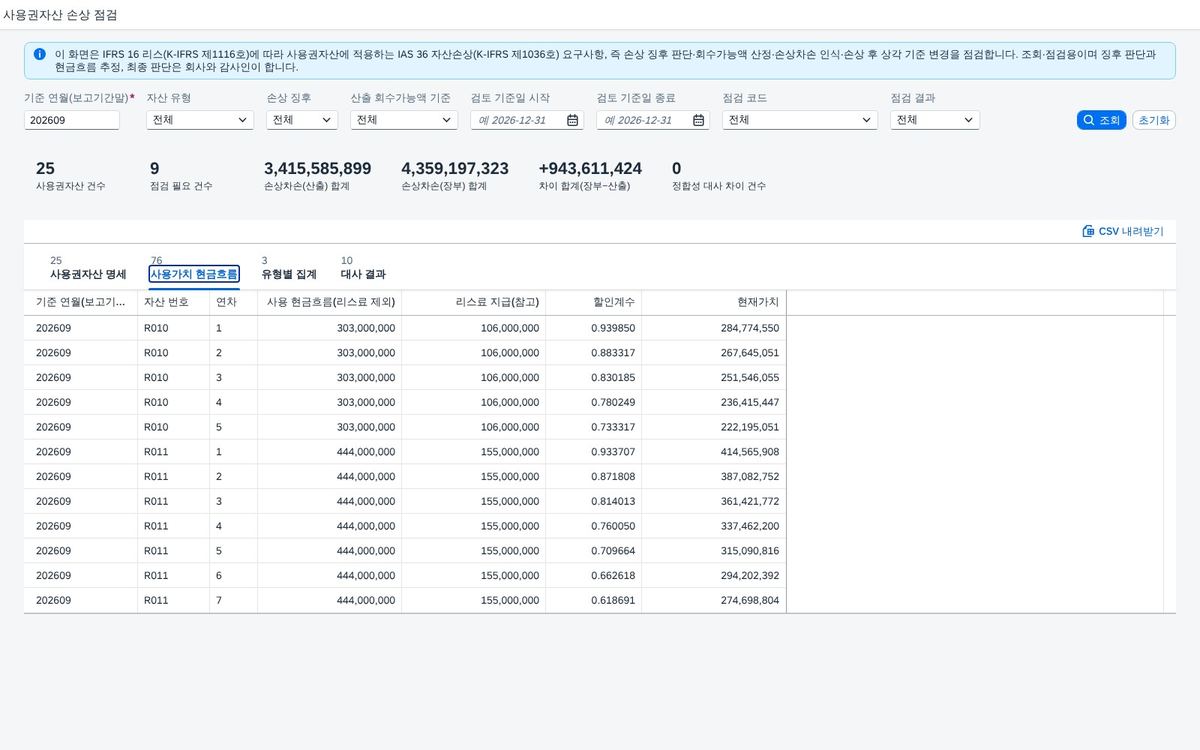Select present value 274,698,804
This screenshot has width=1200, height=750.
(750, 600)
